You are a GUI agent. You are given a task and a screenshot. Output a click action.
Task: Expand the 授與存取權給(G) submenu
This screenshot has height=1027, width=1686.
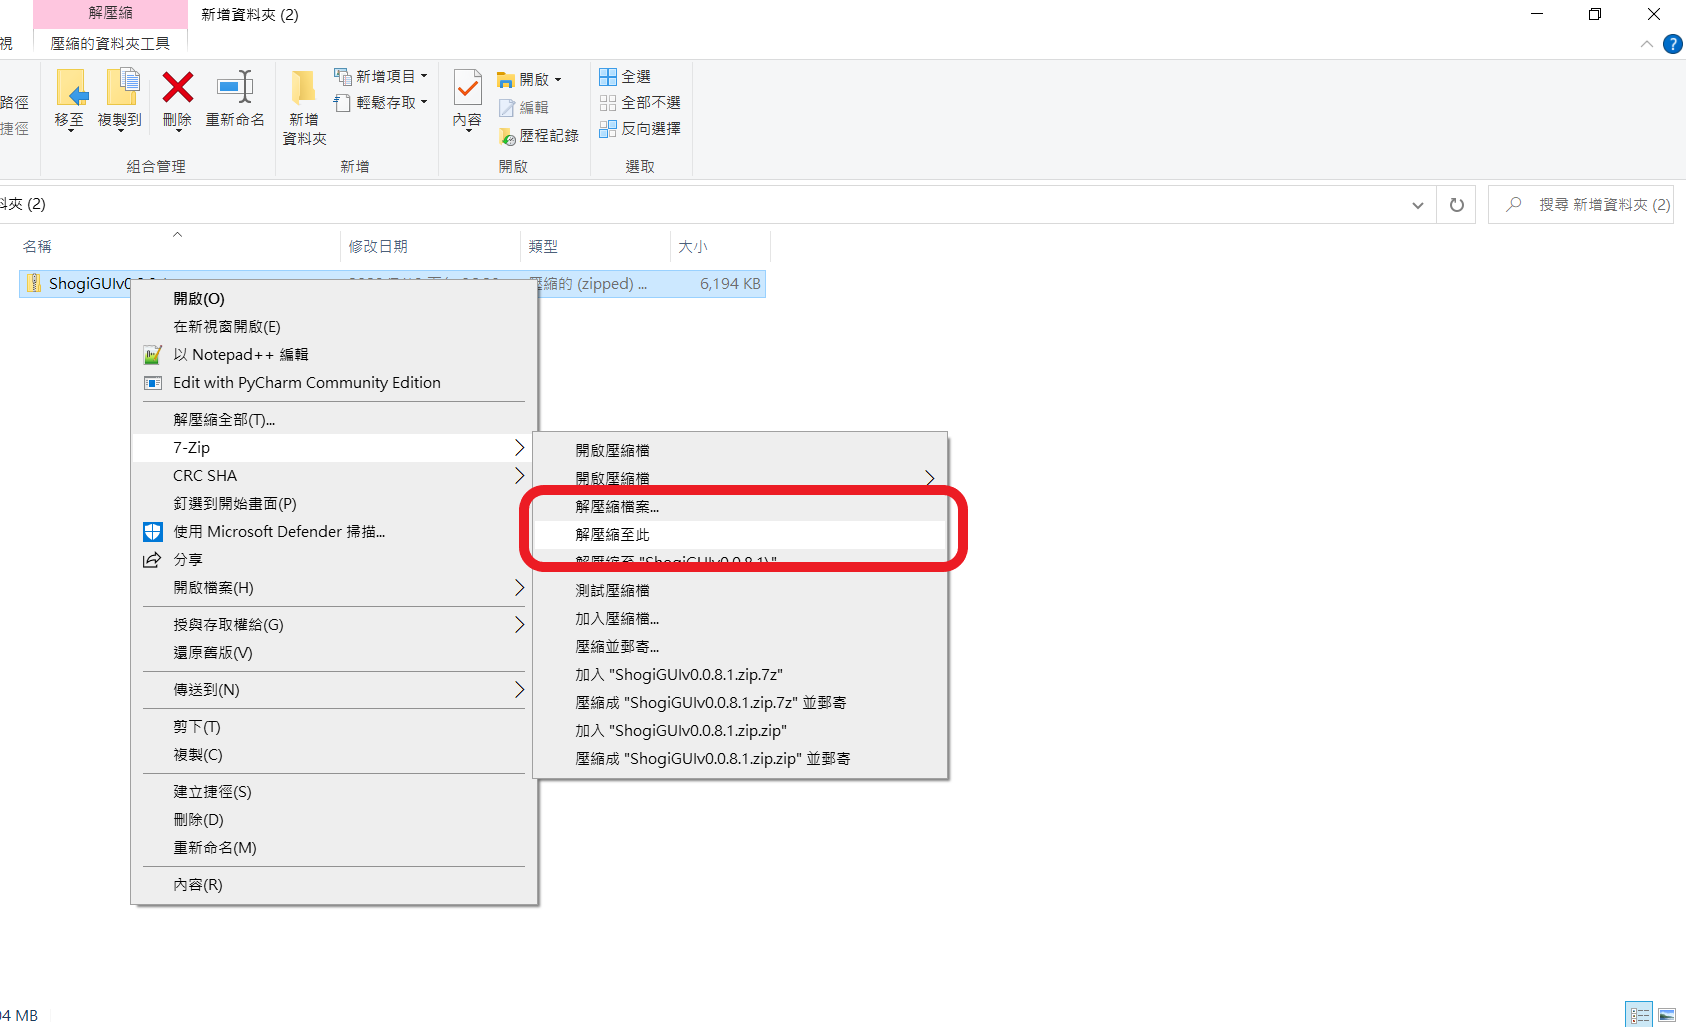click(334, 625)
